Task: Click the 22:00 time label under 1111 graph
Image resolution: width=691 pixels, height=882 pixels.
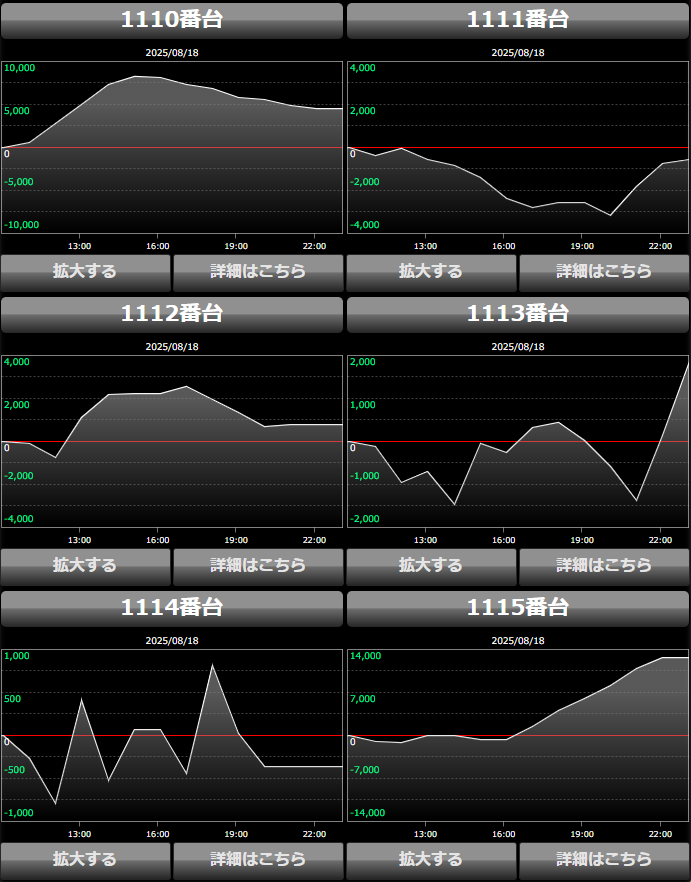Action: pyautogui.click(x=660, y=246)
